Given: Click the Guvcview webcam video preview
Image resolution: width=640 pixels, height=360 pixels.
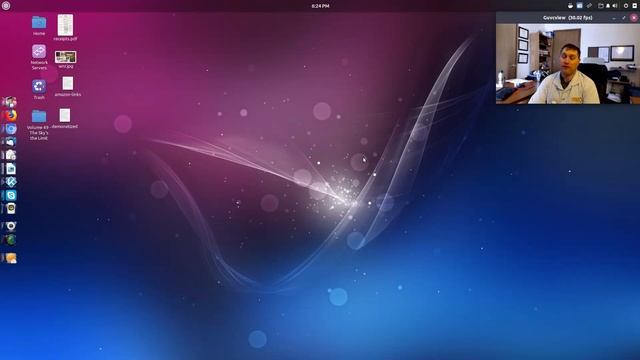Looking at the screenshot, I should (x=568, y=64).
